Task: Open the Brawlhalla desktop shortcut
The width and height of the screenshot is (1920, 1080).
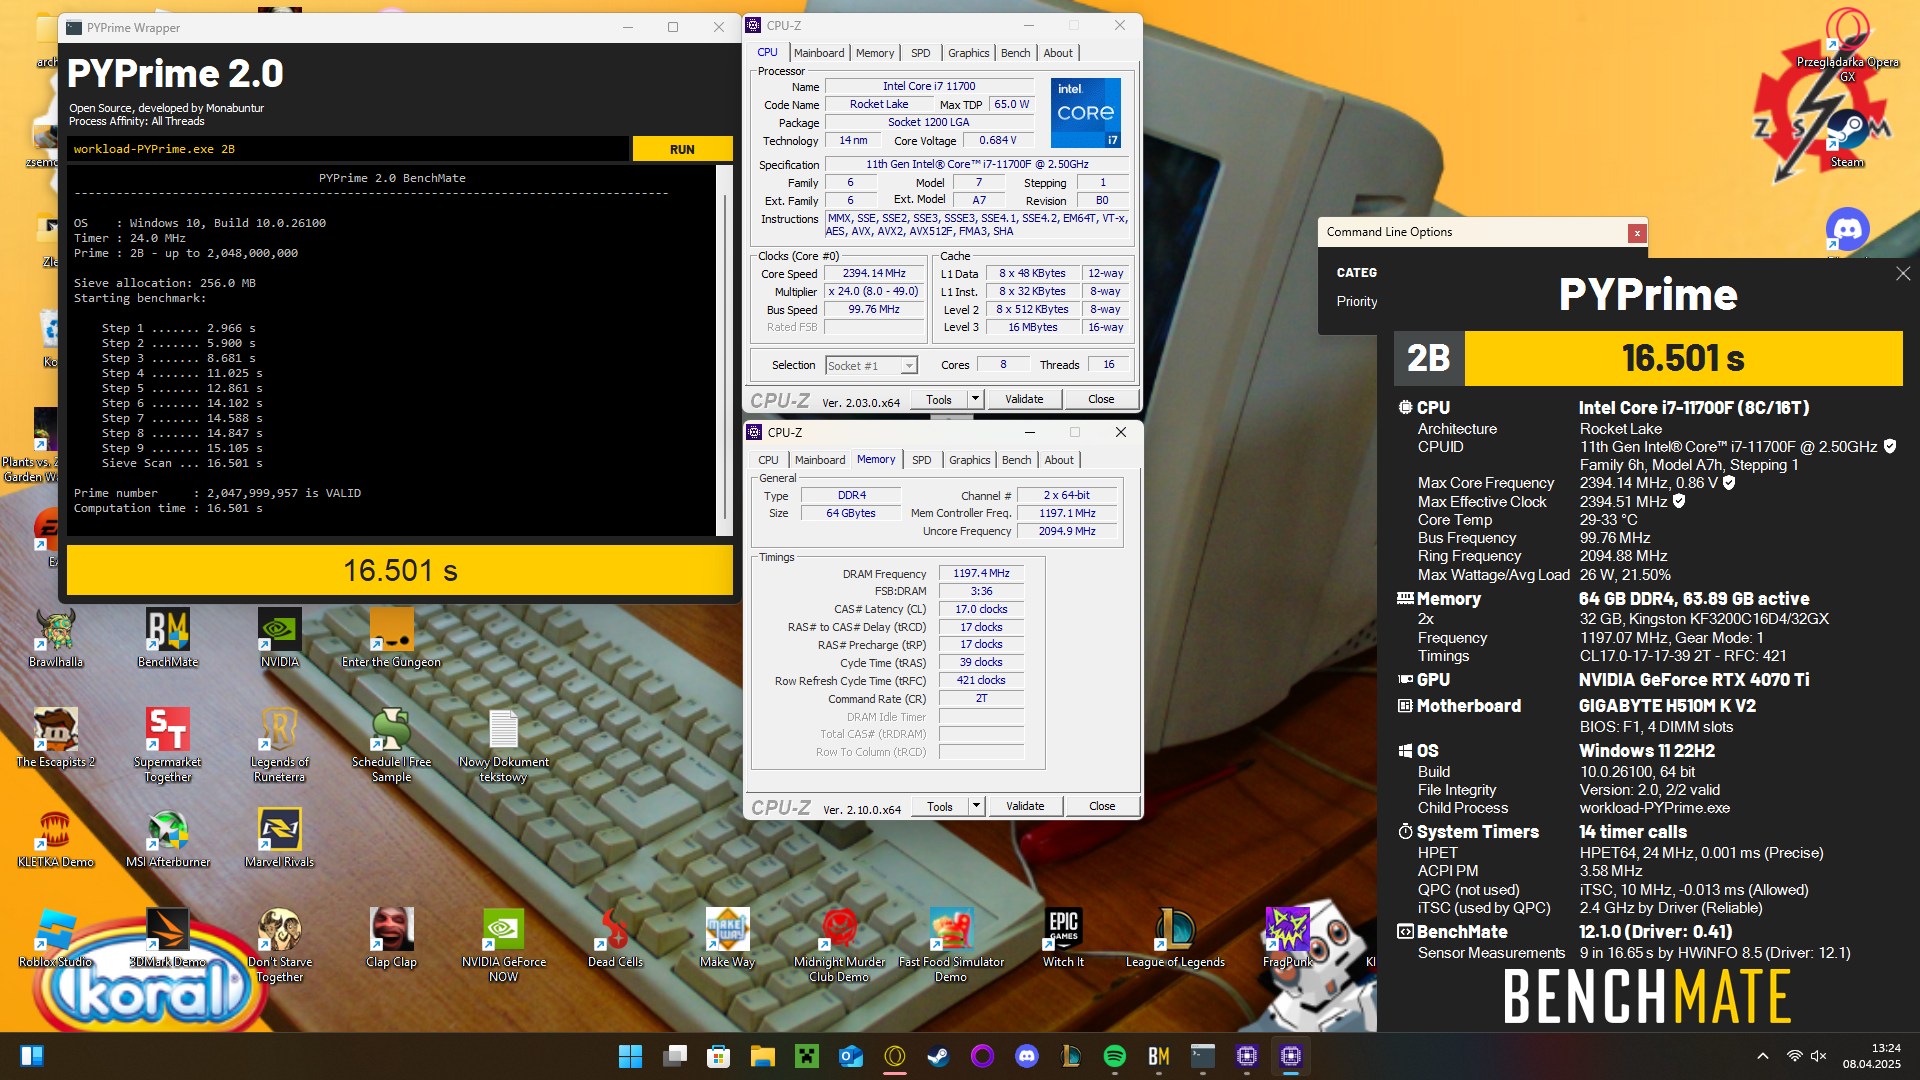Action: click(x=56, y=638)
